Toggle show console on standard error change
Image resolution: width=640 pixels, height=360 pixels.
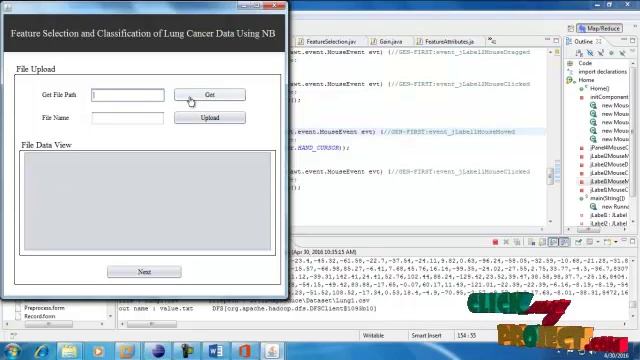(564, 242)
